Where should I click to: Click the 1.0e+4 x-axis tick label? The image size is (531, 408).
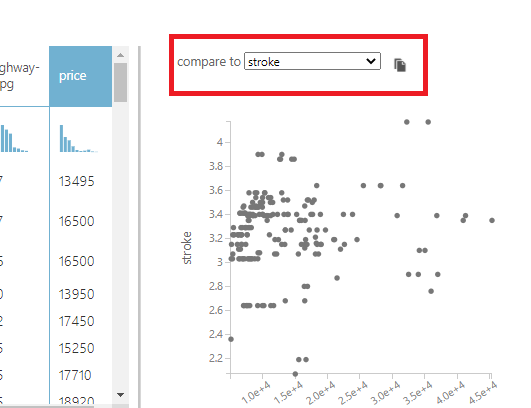point(256,392)
